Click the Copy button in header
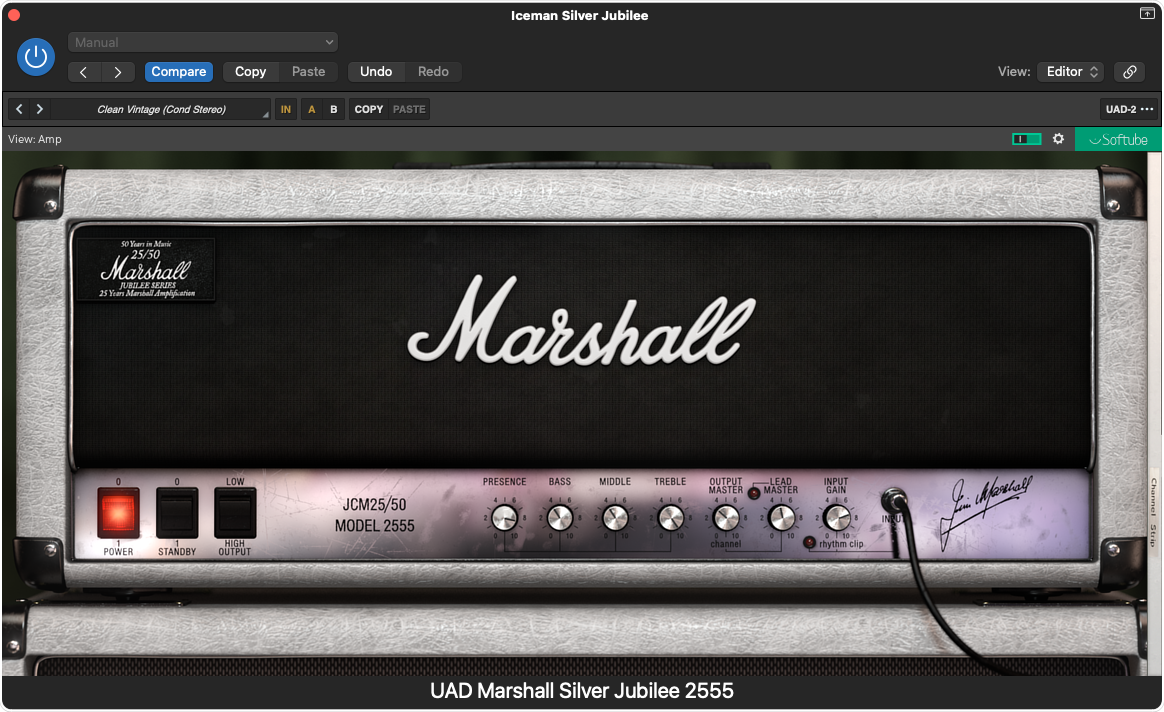The image size is (1164, 712). click(250, 72)
